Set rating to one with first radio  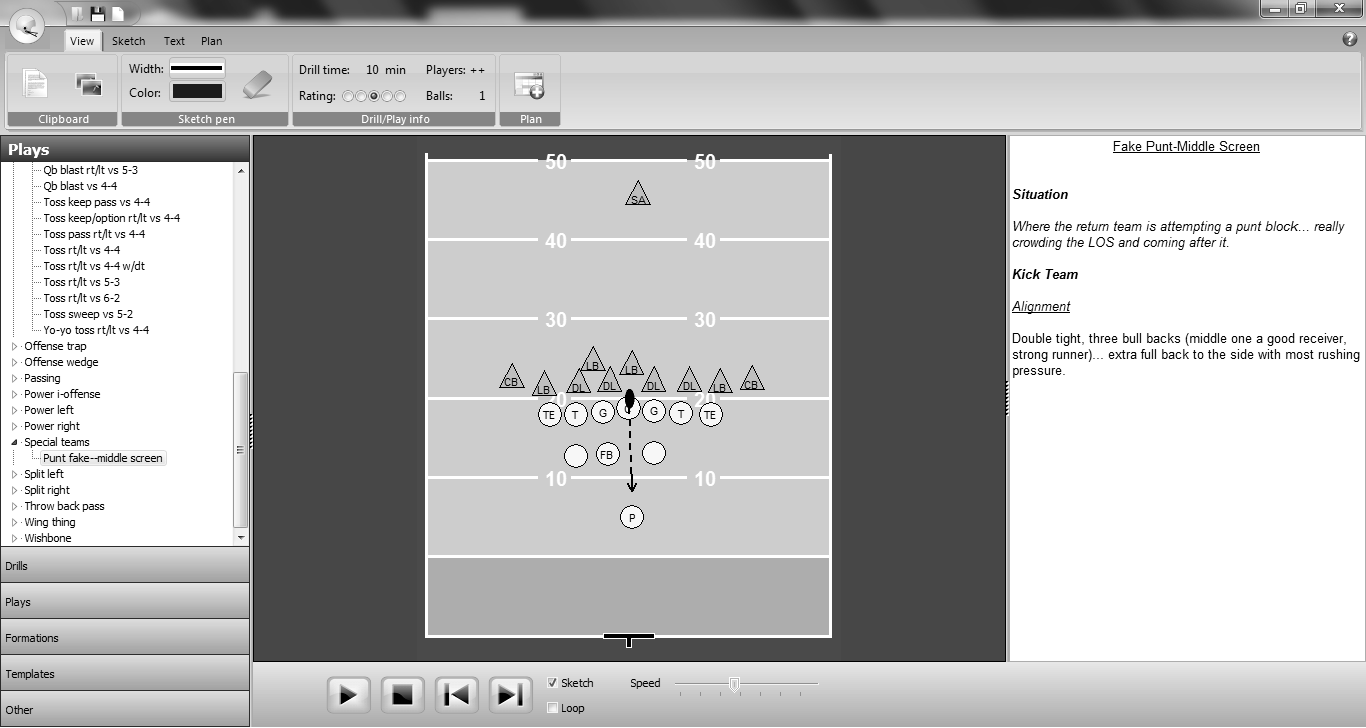[x=348, y=96]
